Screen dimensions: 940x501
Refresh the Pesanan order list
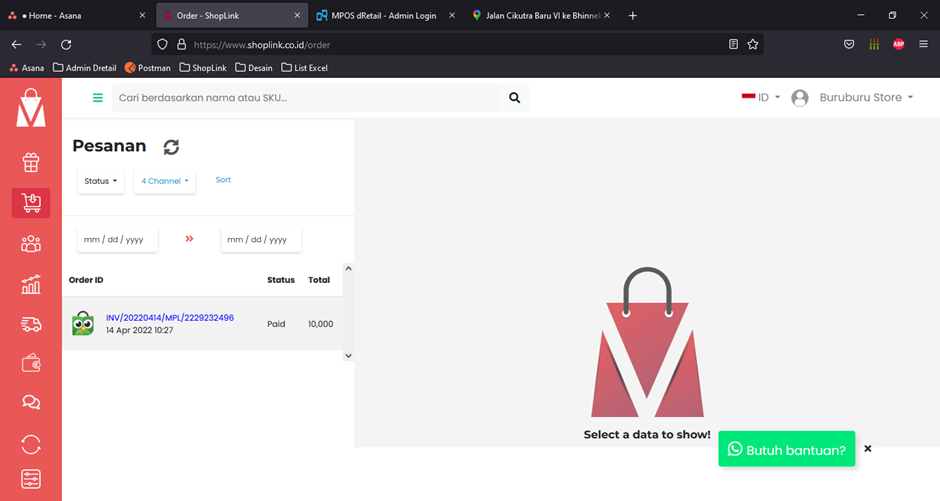(171, 147)
